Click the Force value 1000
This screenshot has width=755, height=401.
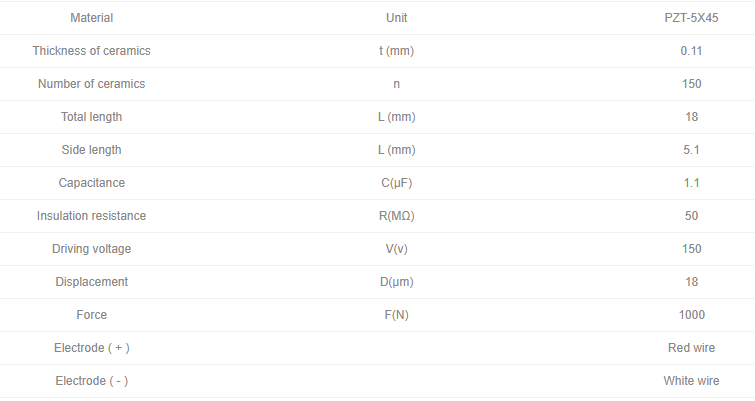[x=691, y=315]
